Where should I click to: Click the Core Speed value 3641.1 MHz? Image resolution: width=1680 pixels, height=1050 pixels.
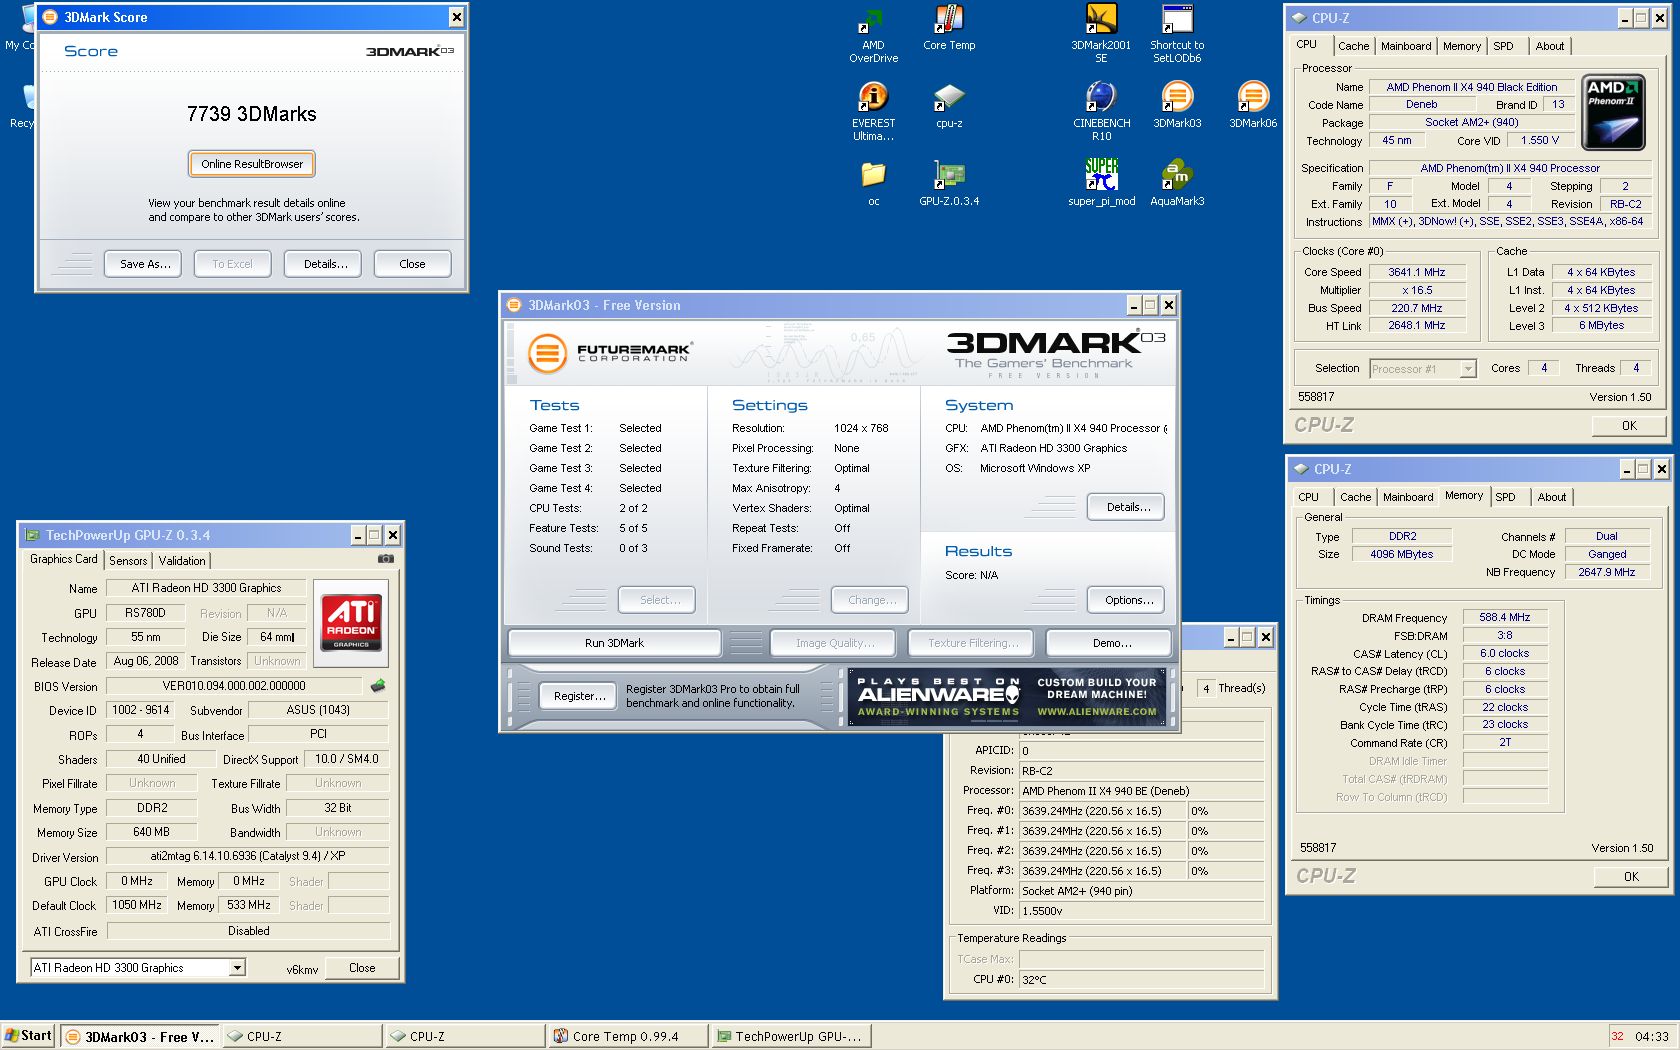[x=1417, y=272]
